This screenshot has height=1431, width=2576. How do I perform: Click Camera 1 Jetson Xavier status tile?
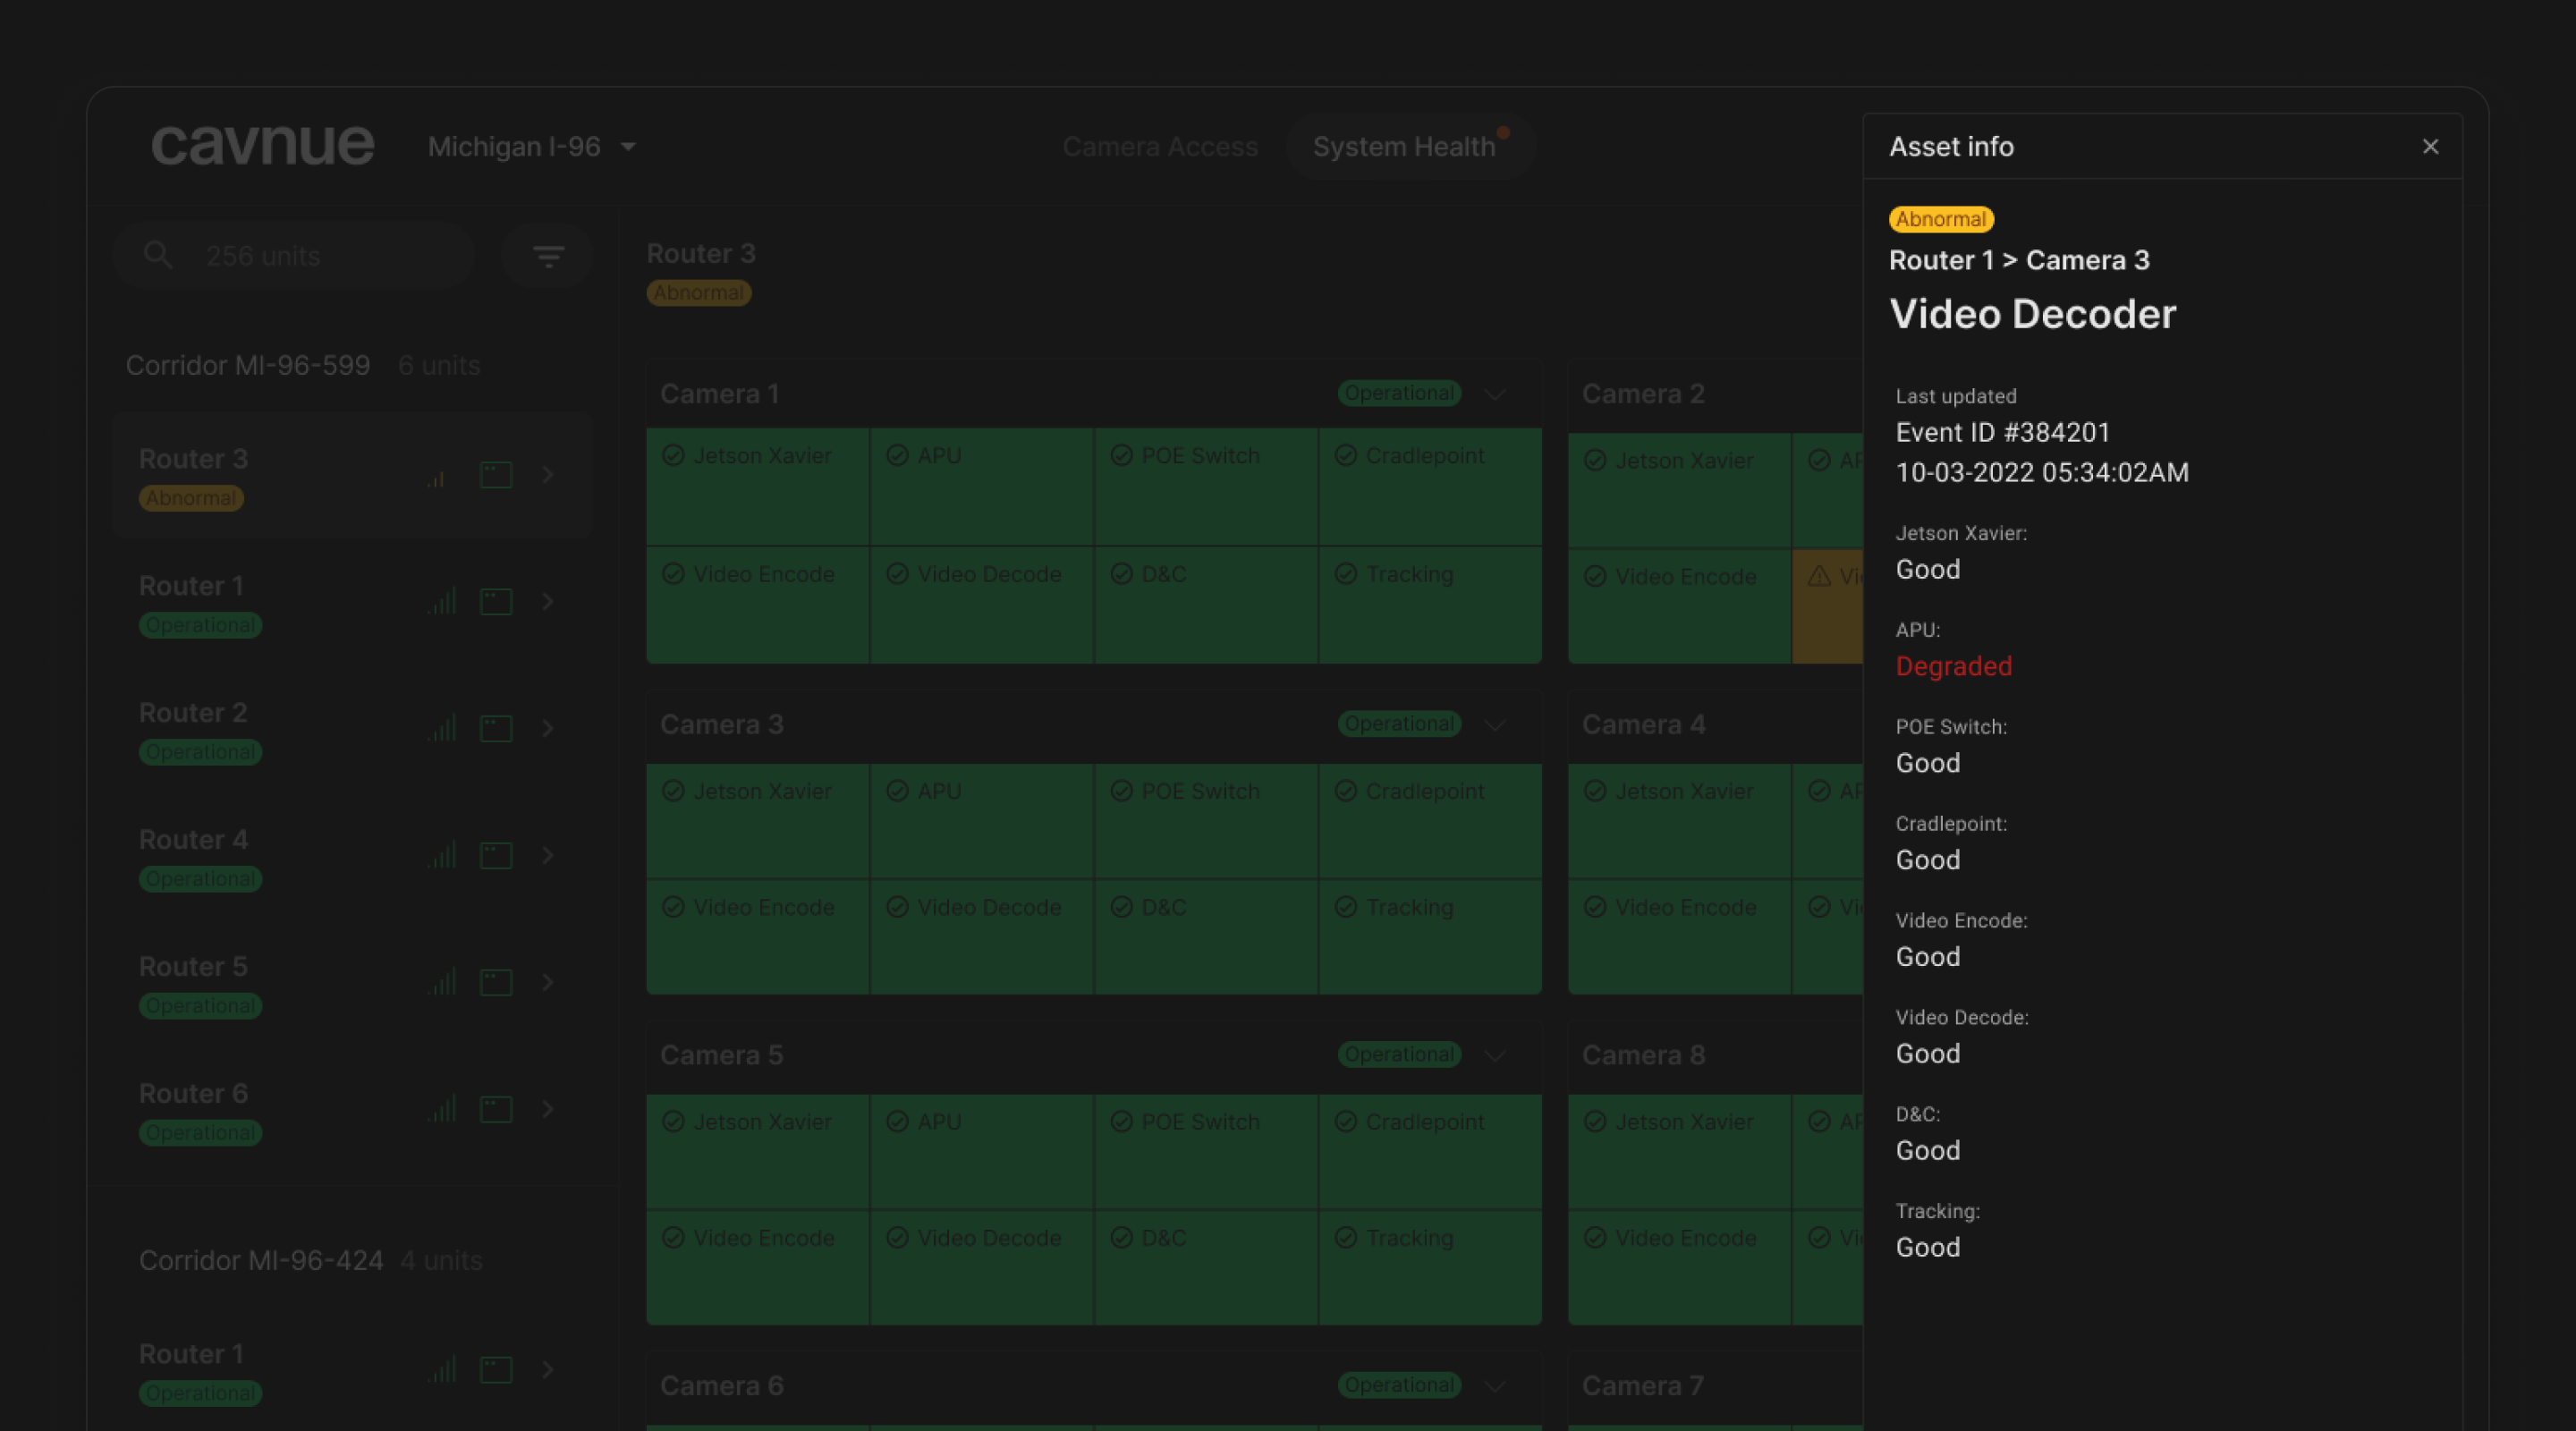point(758,486)
